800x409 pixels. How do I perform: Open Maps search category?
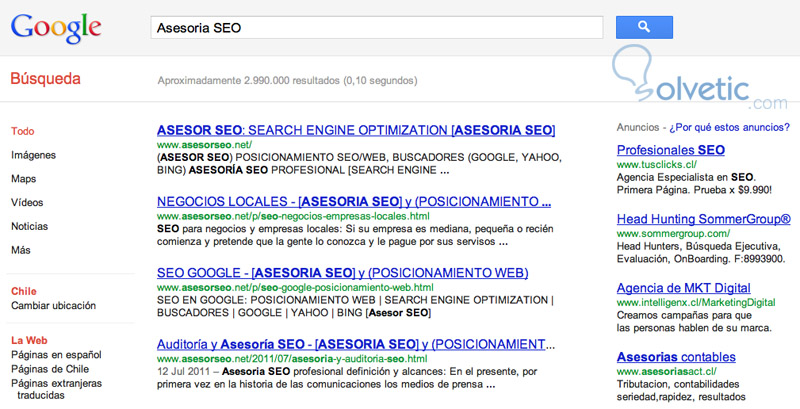tap(24, 179)
